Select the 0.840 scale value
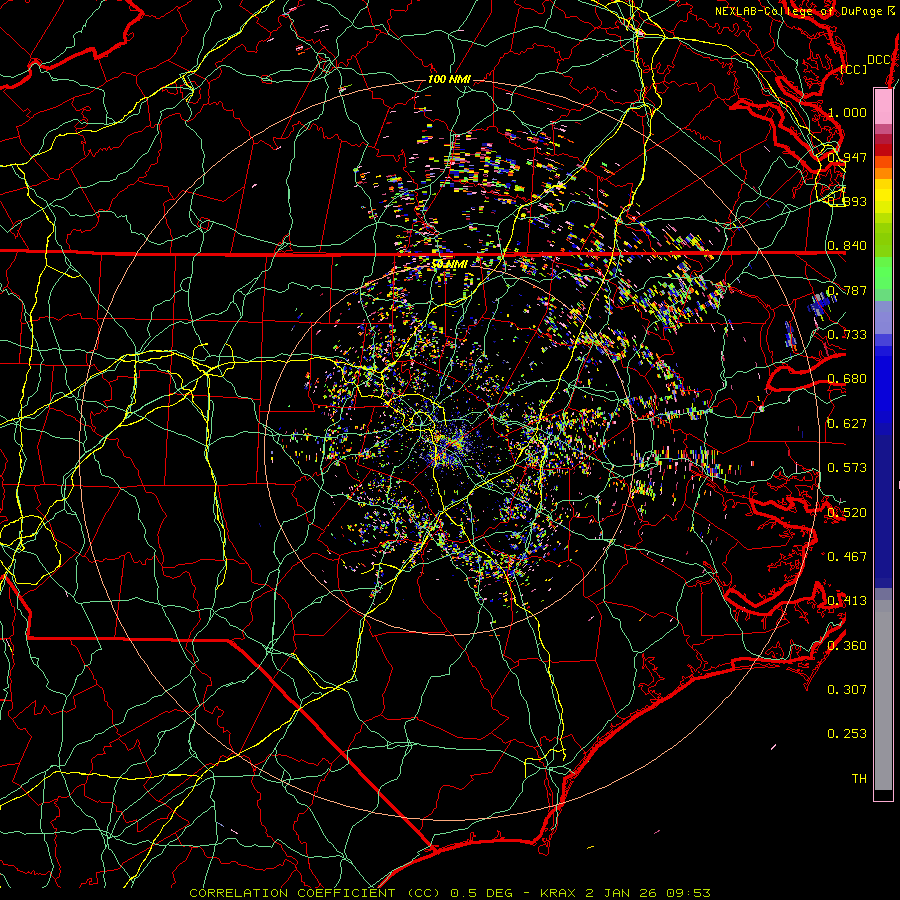Viewport: 900px width, 900px height. coord(847,246)
